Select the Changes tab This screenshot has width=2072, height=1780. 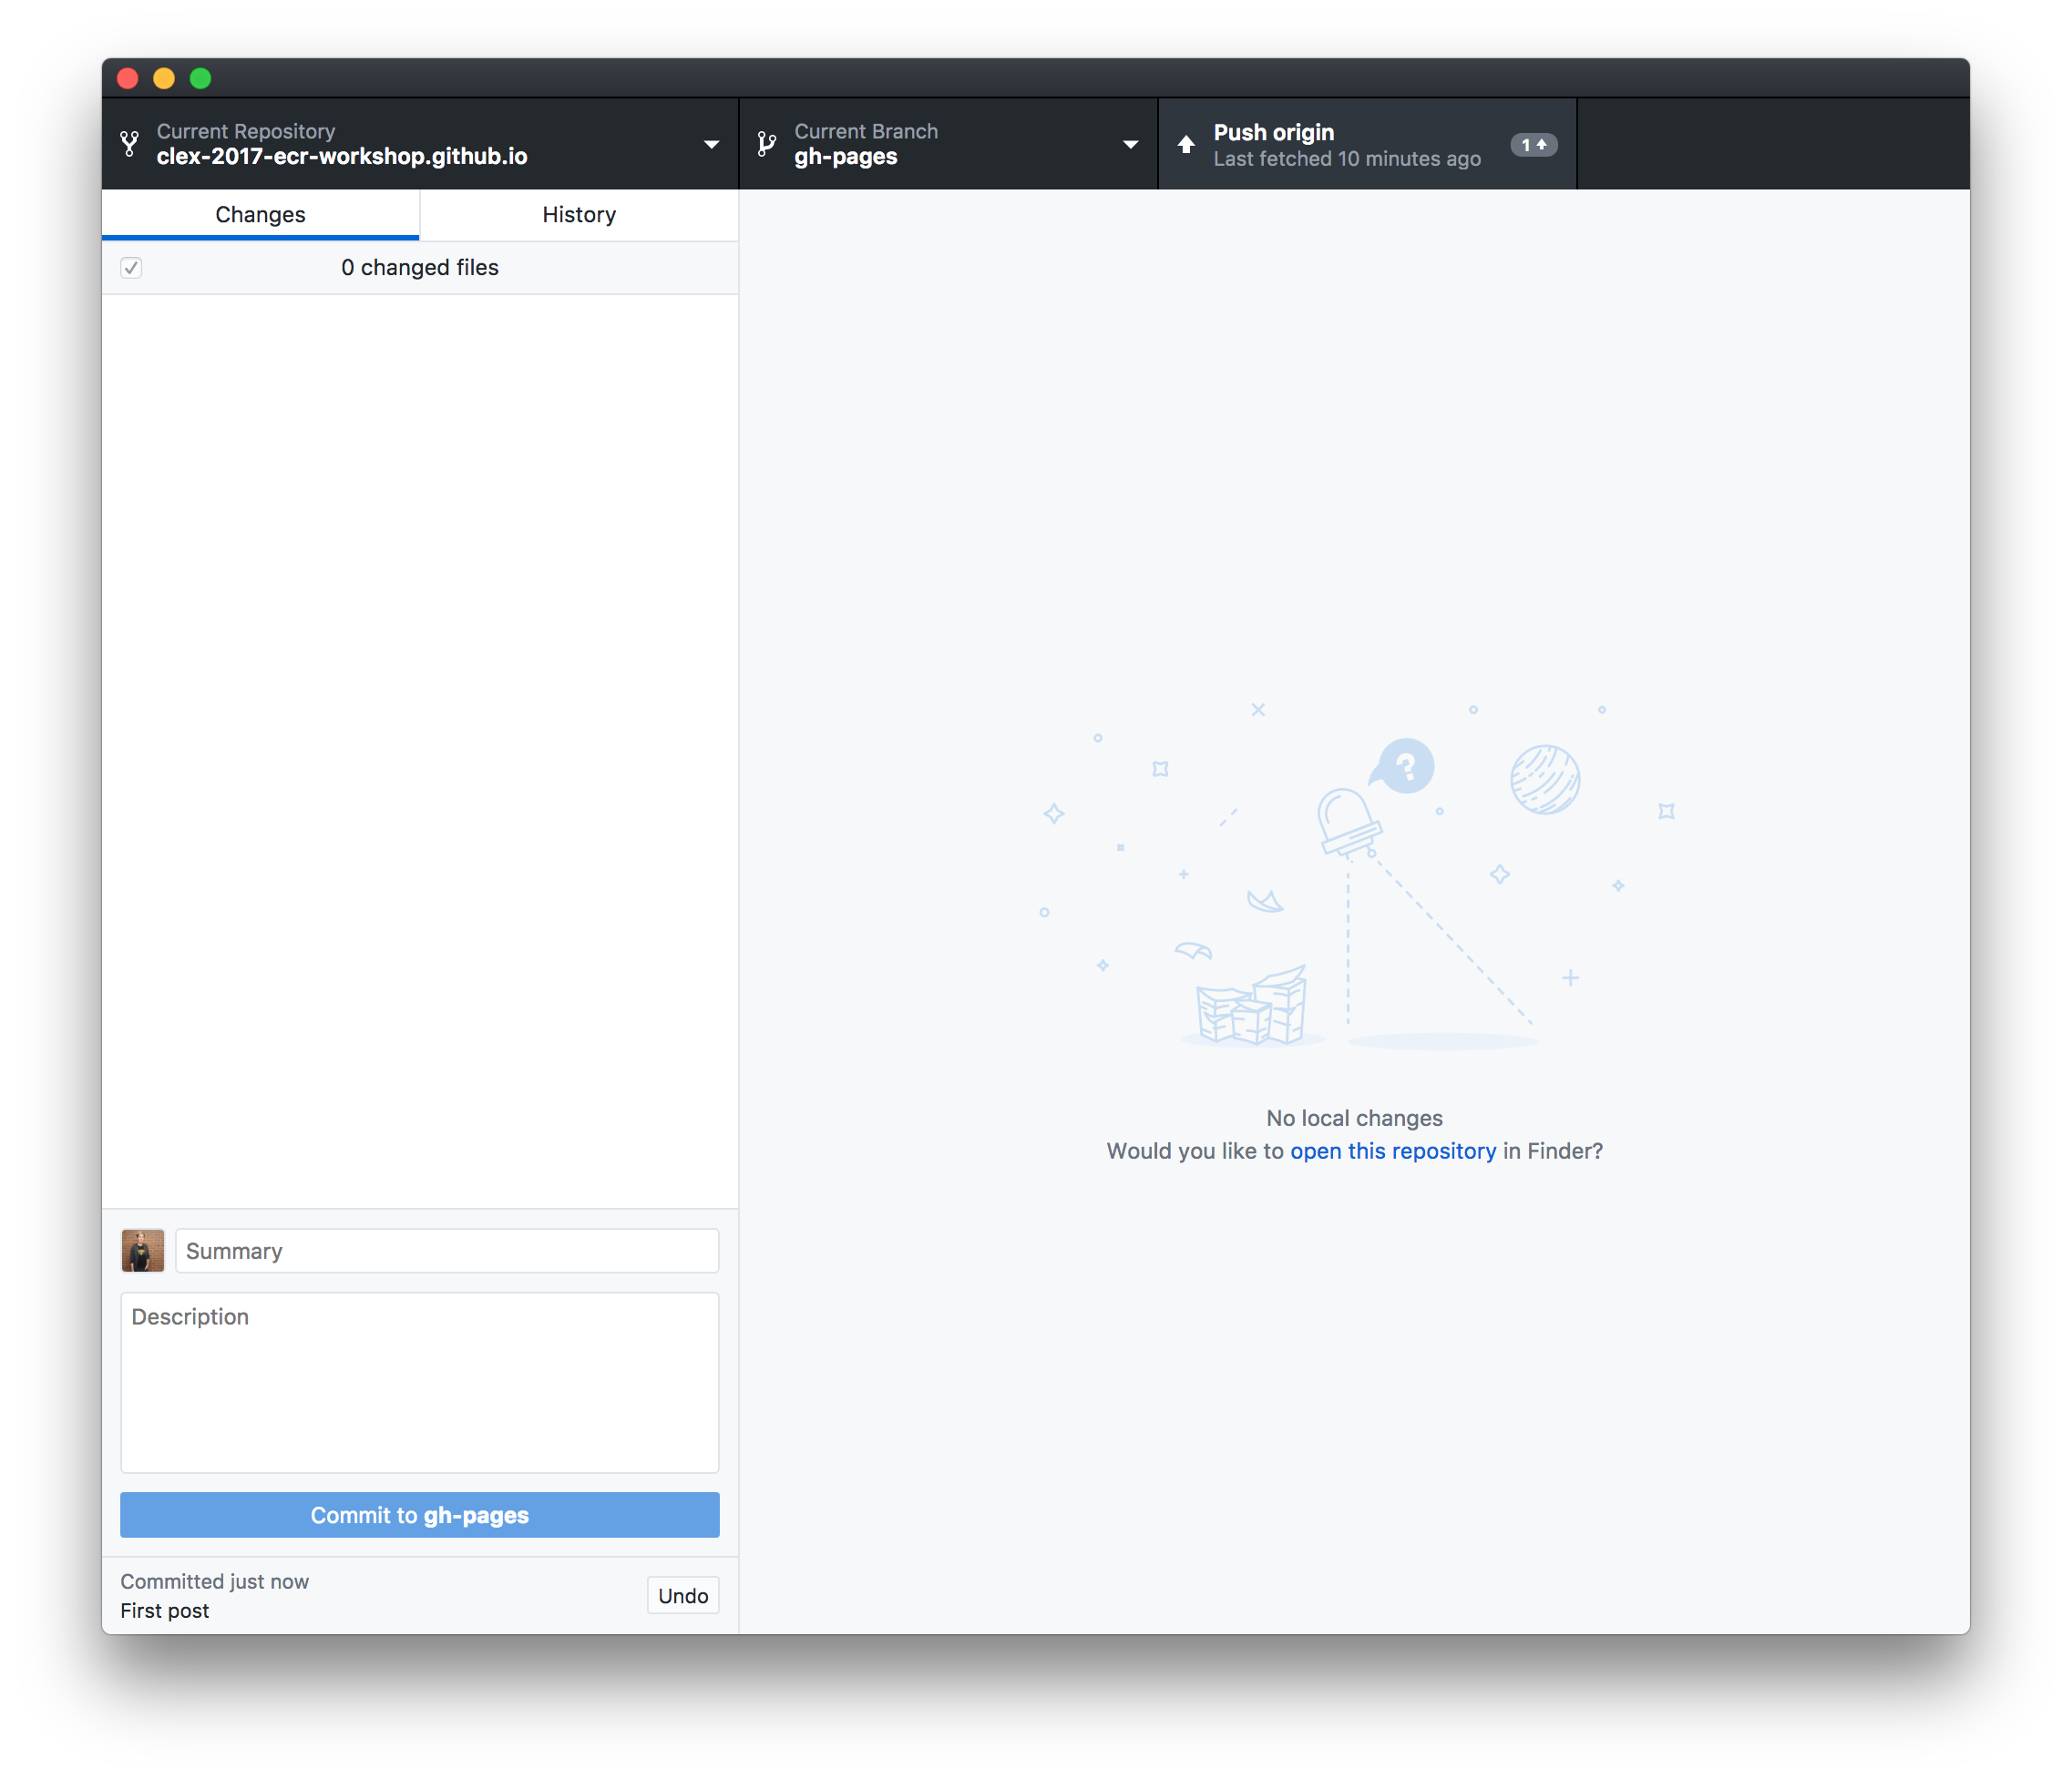[260, 215]
